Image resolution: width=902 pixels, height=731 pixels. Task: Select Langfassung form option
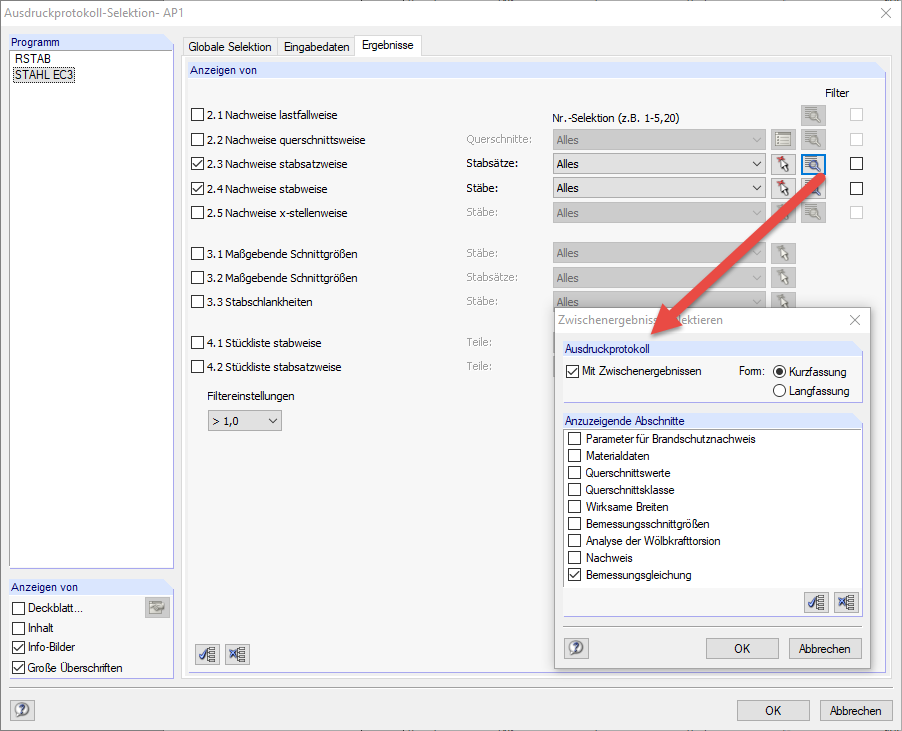point(779,391)
